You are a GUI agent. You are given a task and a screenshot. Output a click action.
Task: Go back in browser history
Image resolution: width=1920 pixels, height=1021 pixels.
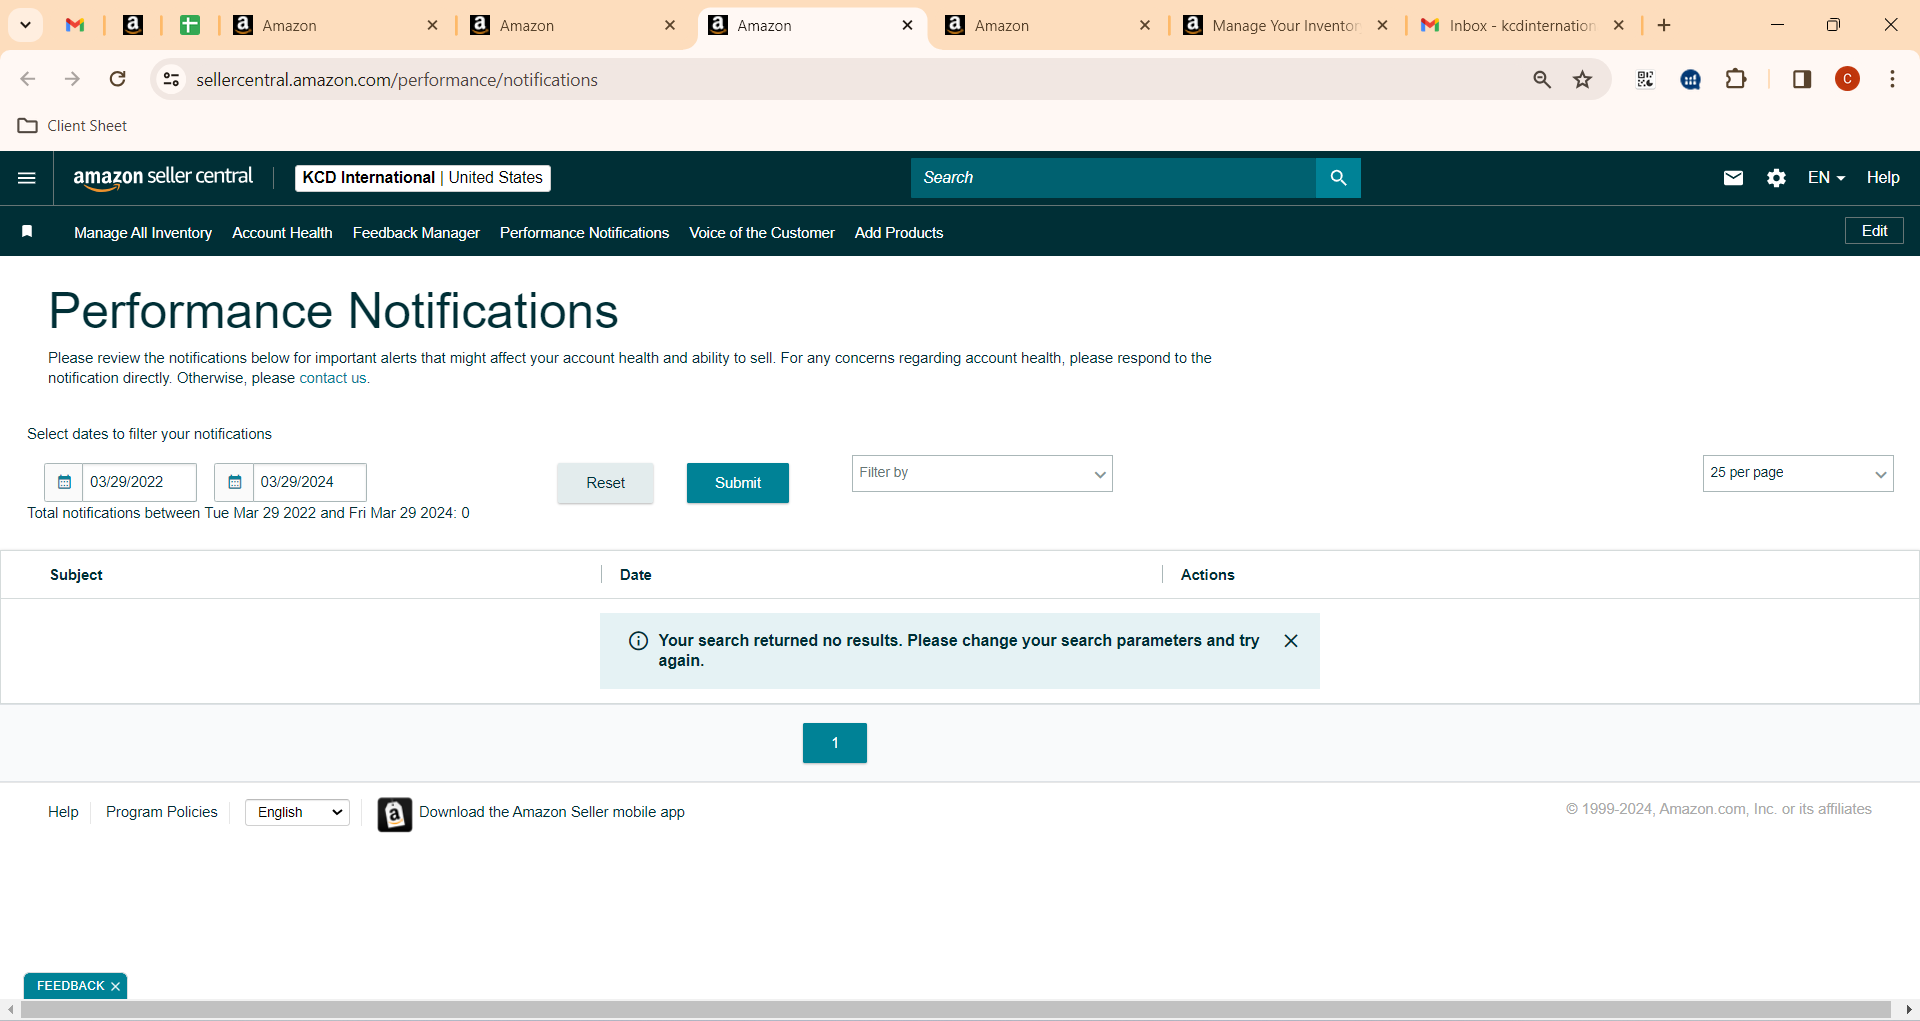point(28,79)
